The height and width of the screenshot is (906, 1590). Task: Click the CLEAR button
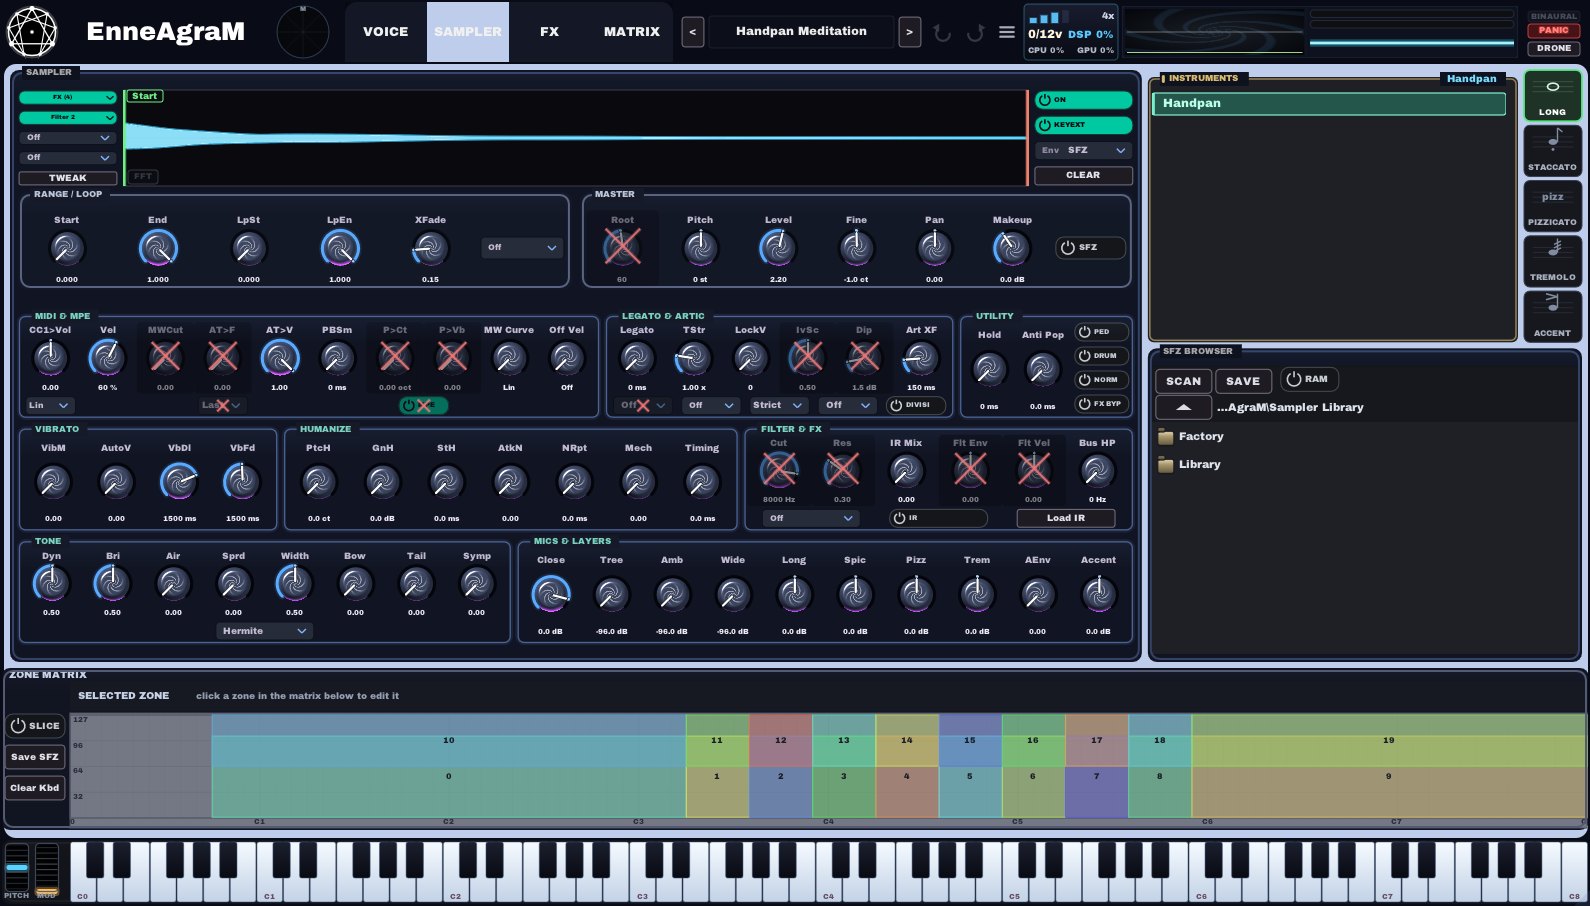[1083, 175]
